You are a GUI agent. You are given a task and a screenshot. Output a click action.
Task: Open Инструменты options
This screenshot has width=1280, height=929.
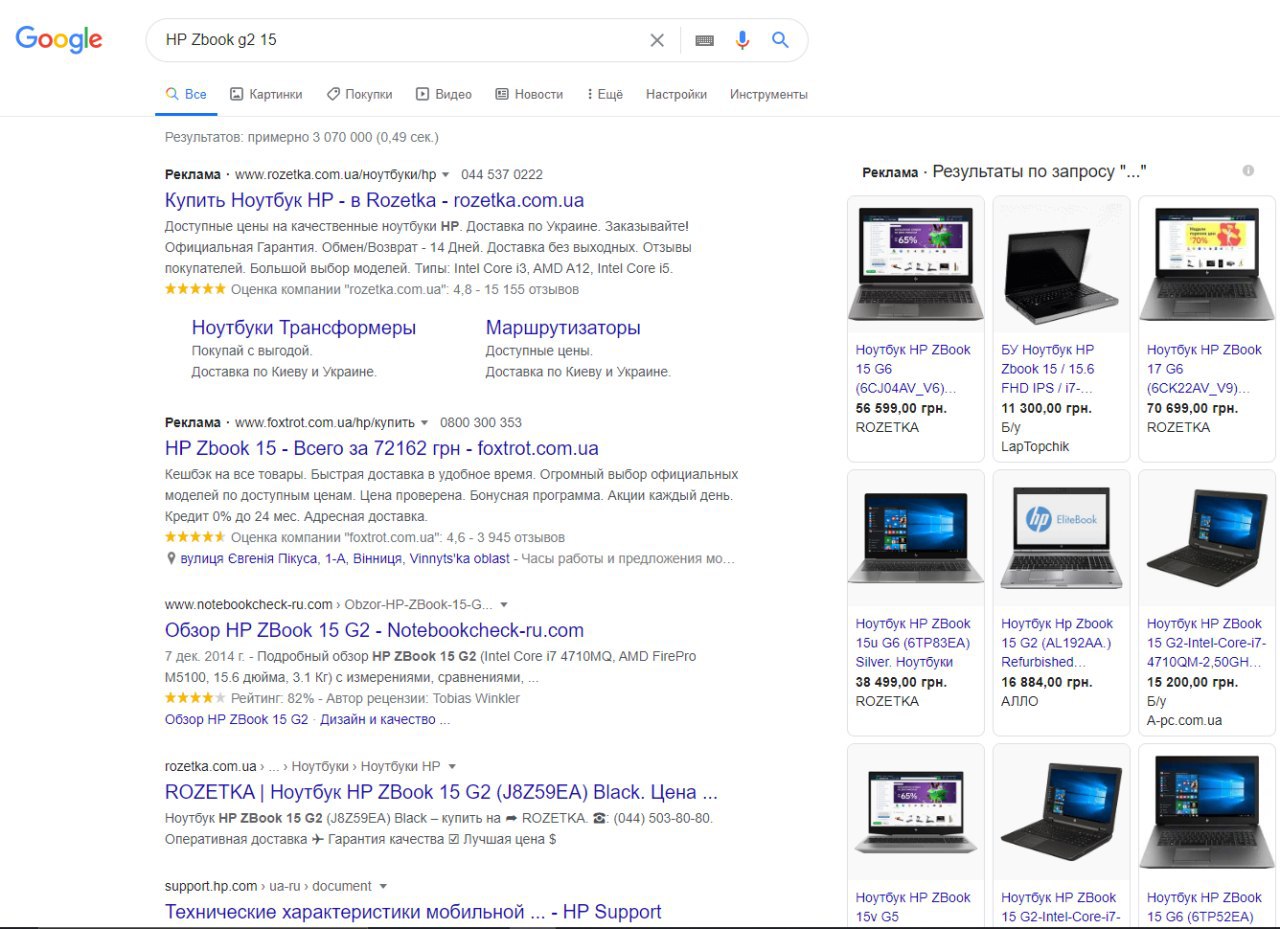(x=768, y=94)
